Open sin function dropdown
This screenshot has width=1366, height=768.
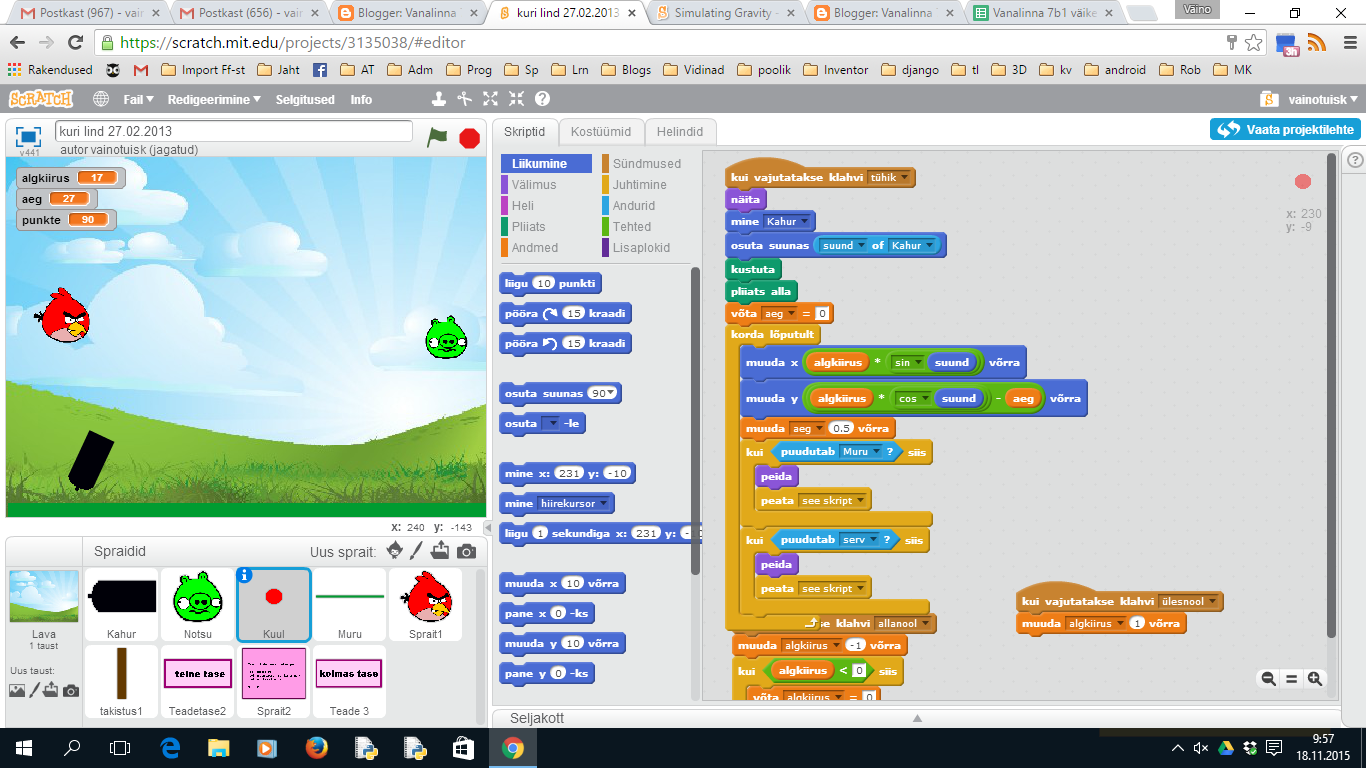907,363
